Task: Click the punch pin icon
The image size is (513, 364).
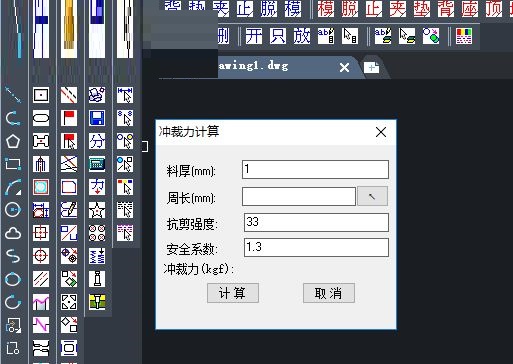Action: point(97,279)
